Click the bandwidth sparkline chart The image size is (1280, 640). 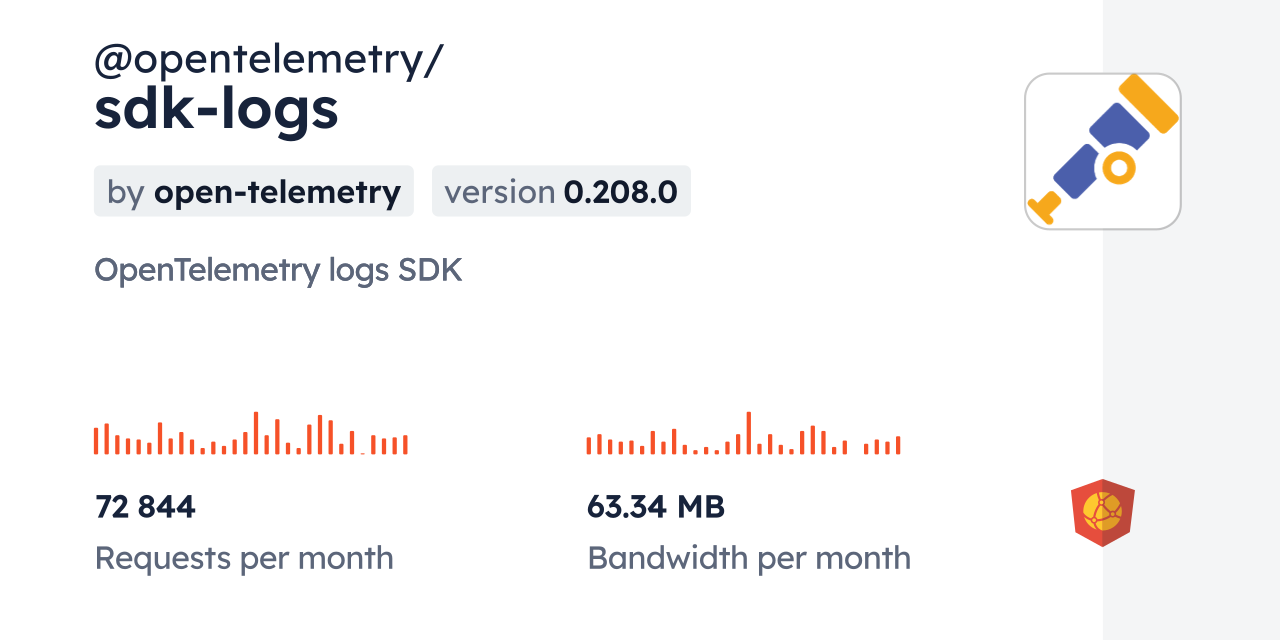coord(743,434)
